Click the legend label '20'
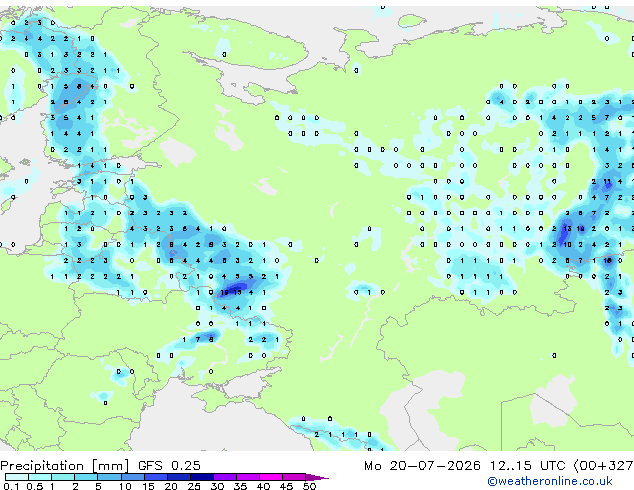 (x=171, y=486)
